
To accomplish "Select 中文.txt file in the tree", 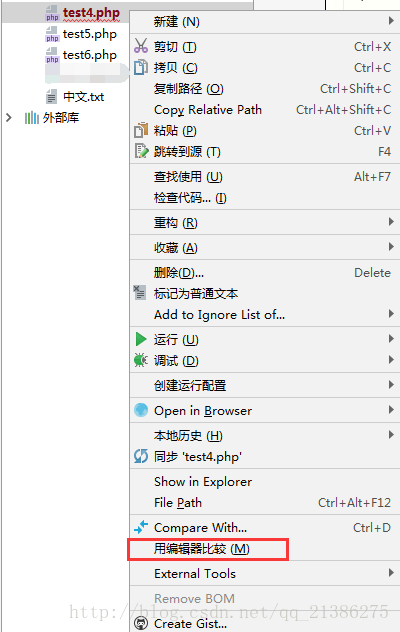I will 83,97.
